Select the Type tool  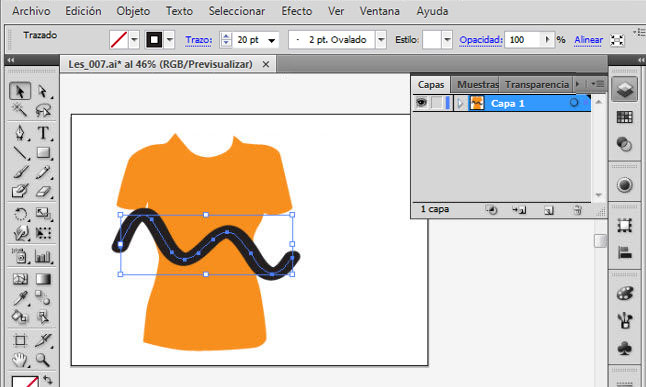click(43, 133)
